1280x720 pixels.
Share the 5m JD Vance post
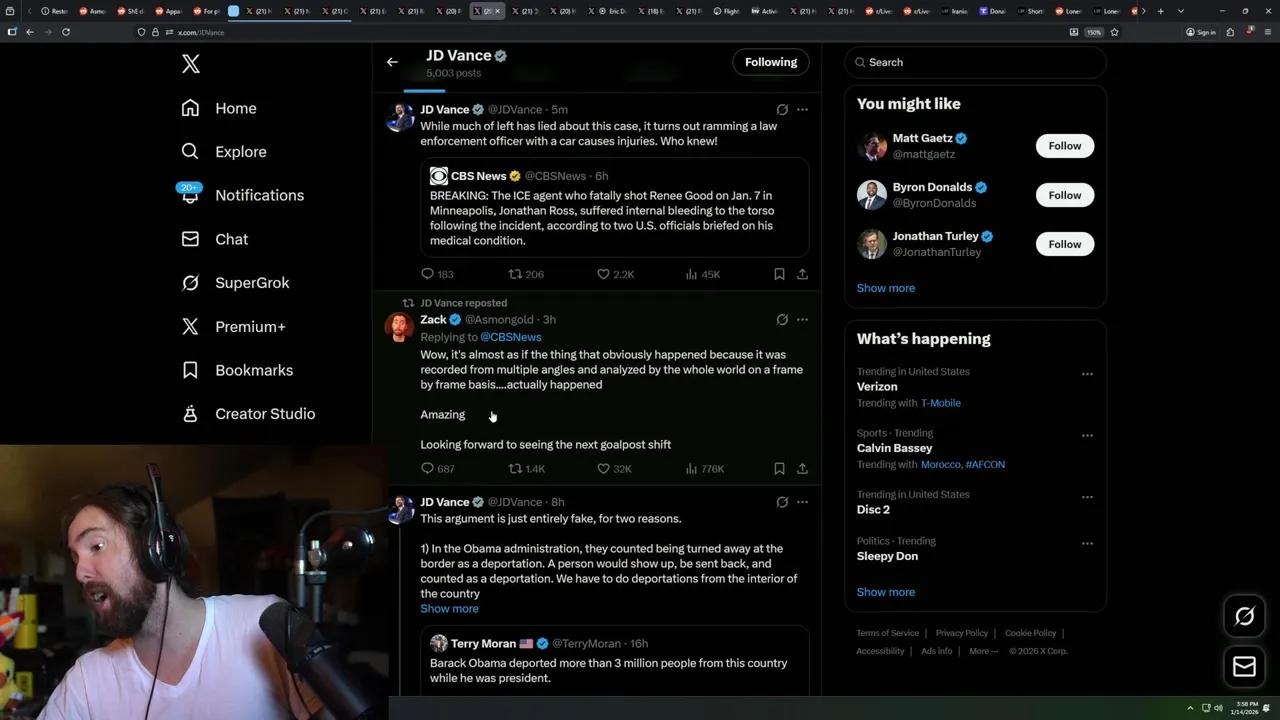(x=802, y=274)
